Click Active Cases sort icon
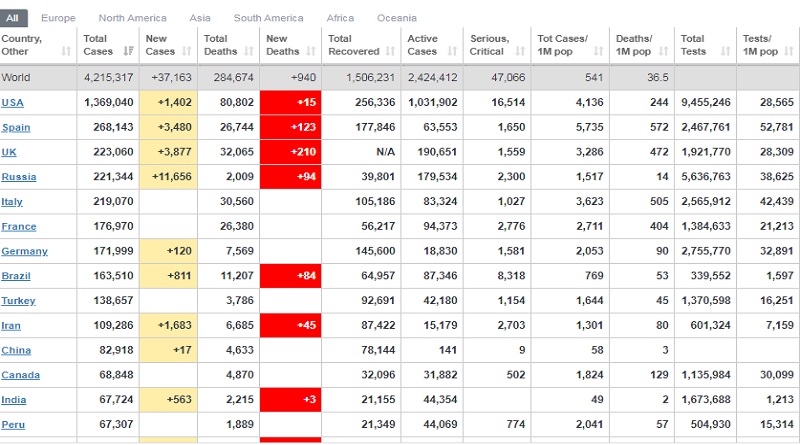Image resolution: width=800 pixels, height=445 pixels. 453,51
